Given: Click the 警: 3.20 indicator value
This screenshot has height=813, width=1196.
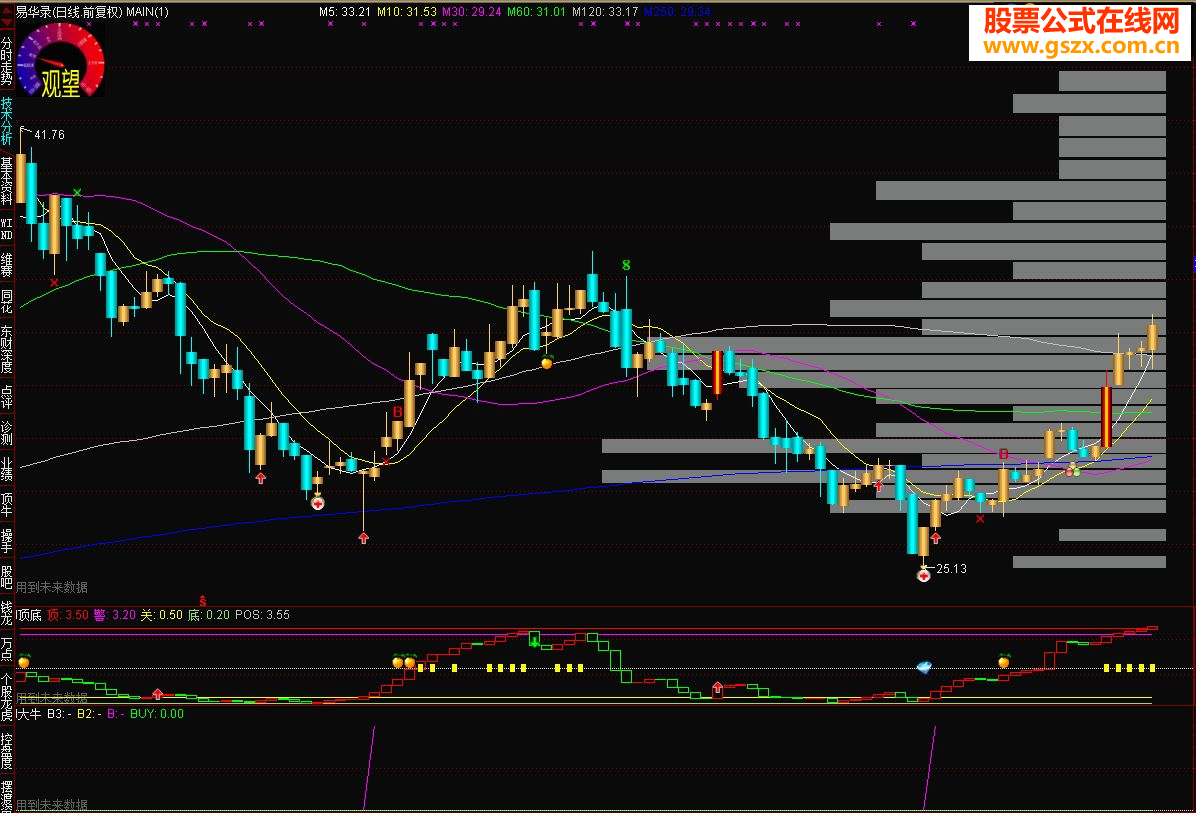Looking at the screenshot, I should pos(115,615).
